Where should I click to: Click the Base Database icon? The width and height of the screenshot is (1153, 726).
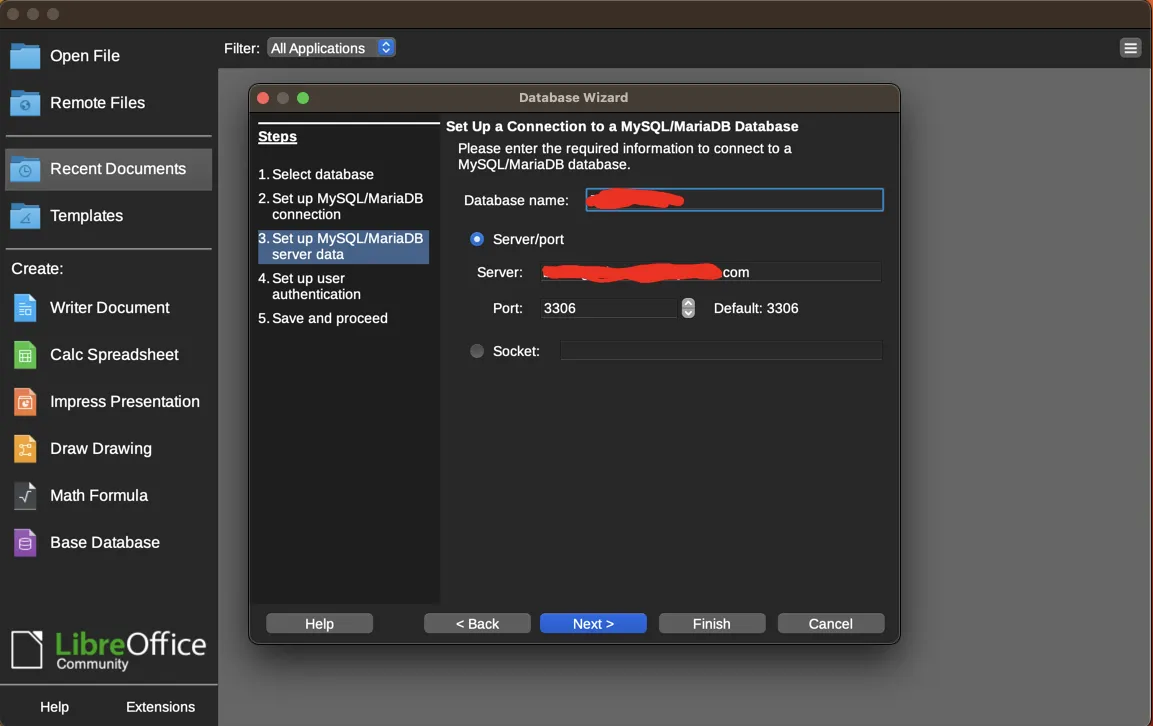25,544
